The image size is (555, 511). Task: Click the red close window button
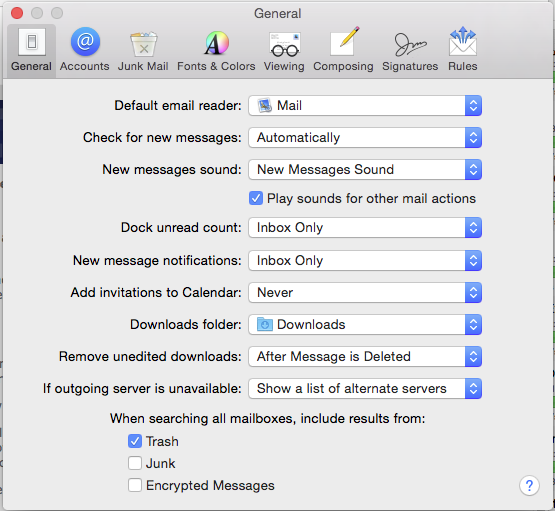tap(17, 13)
